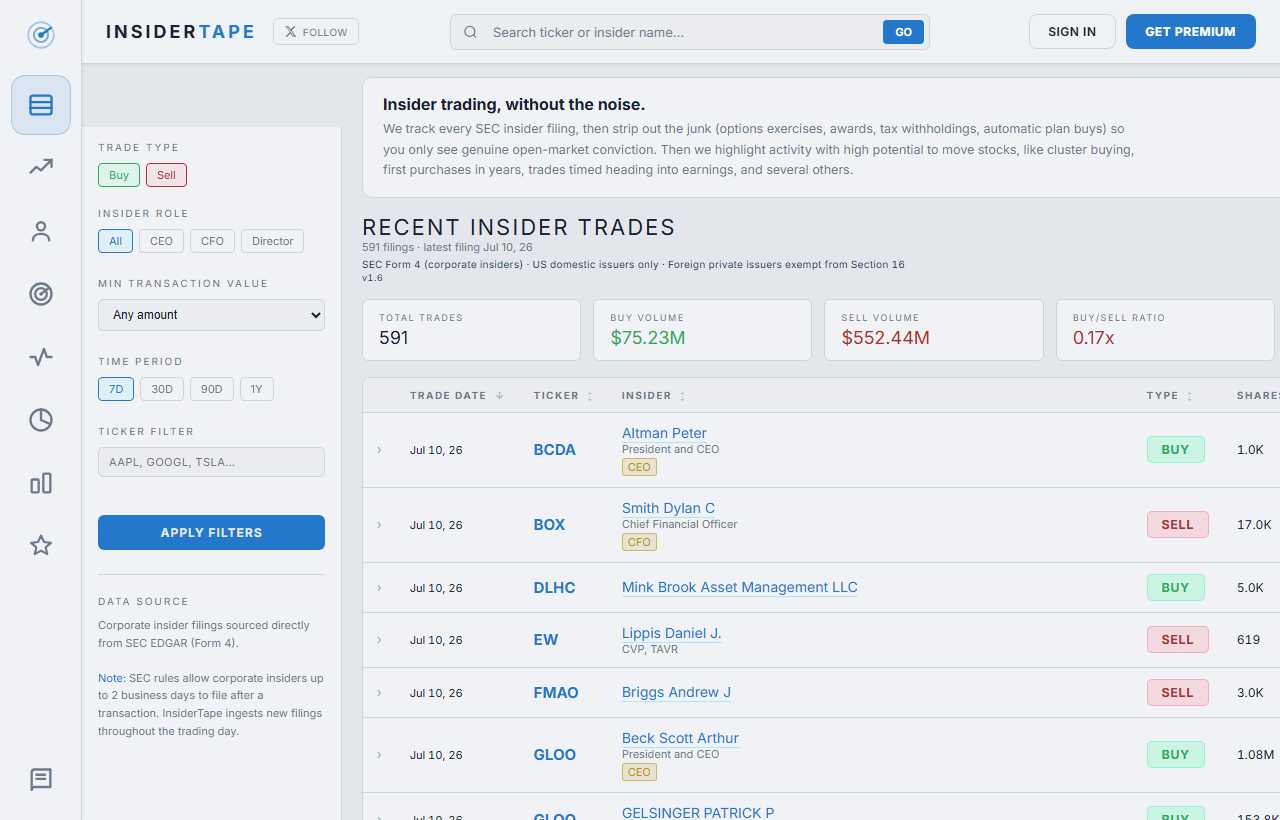The image size is (1280, 820).
Task: Click the magnifier search icon
Action: (470, 32)
